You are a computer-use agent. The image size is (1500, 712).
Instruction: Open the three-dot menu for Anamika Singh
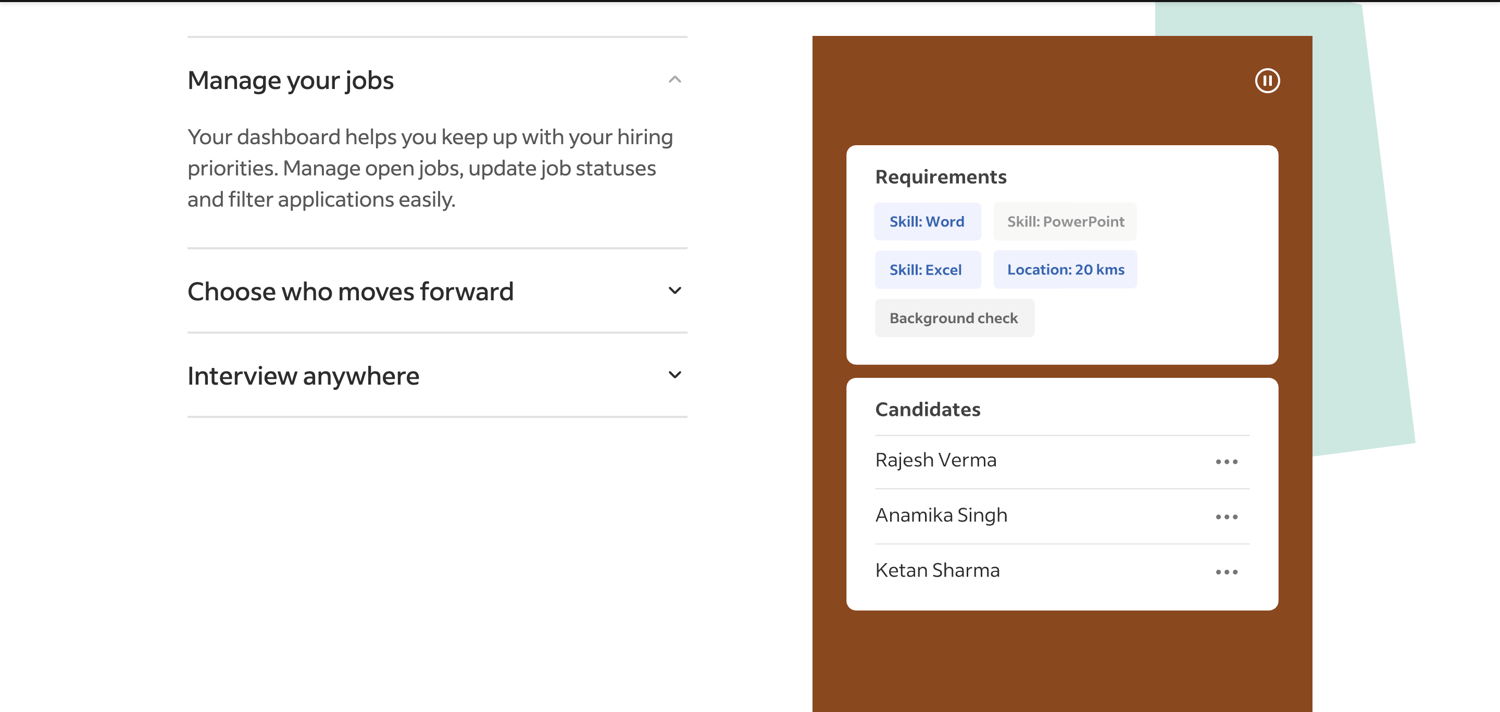point(1227,517)
